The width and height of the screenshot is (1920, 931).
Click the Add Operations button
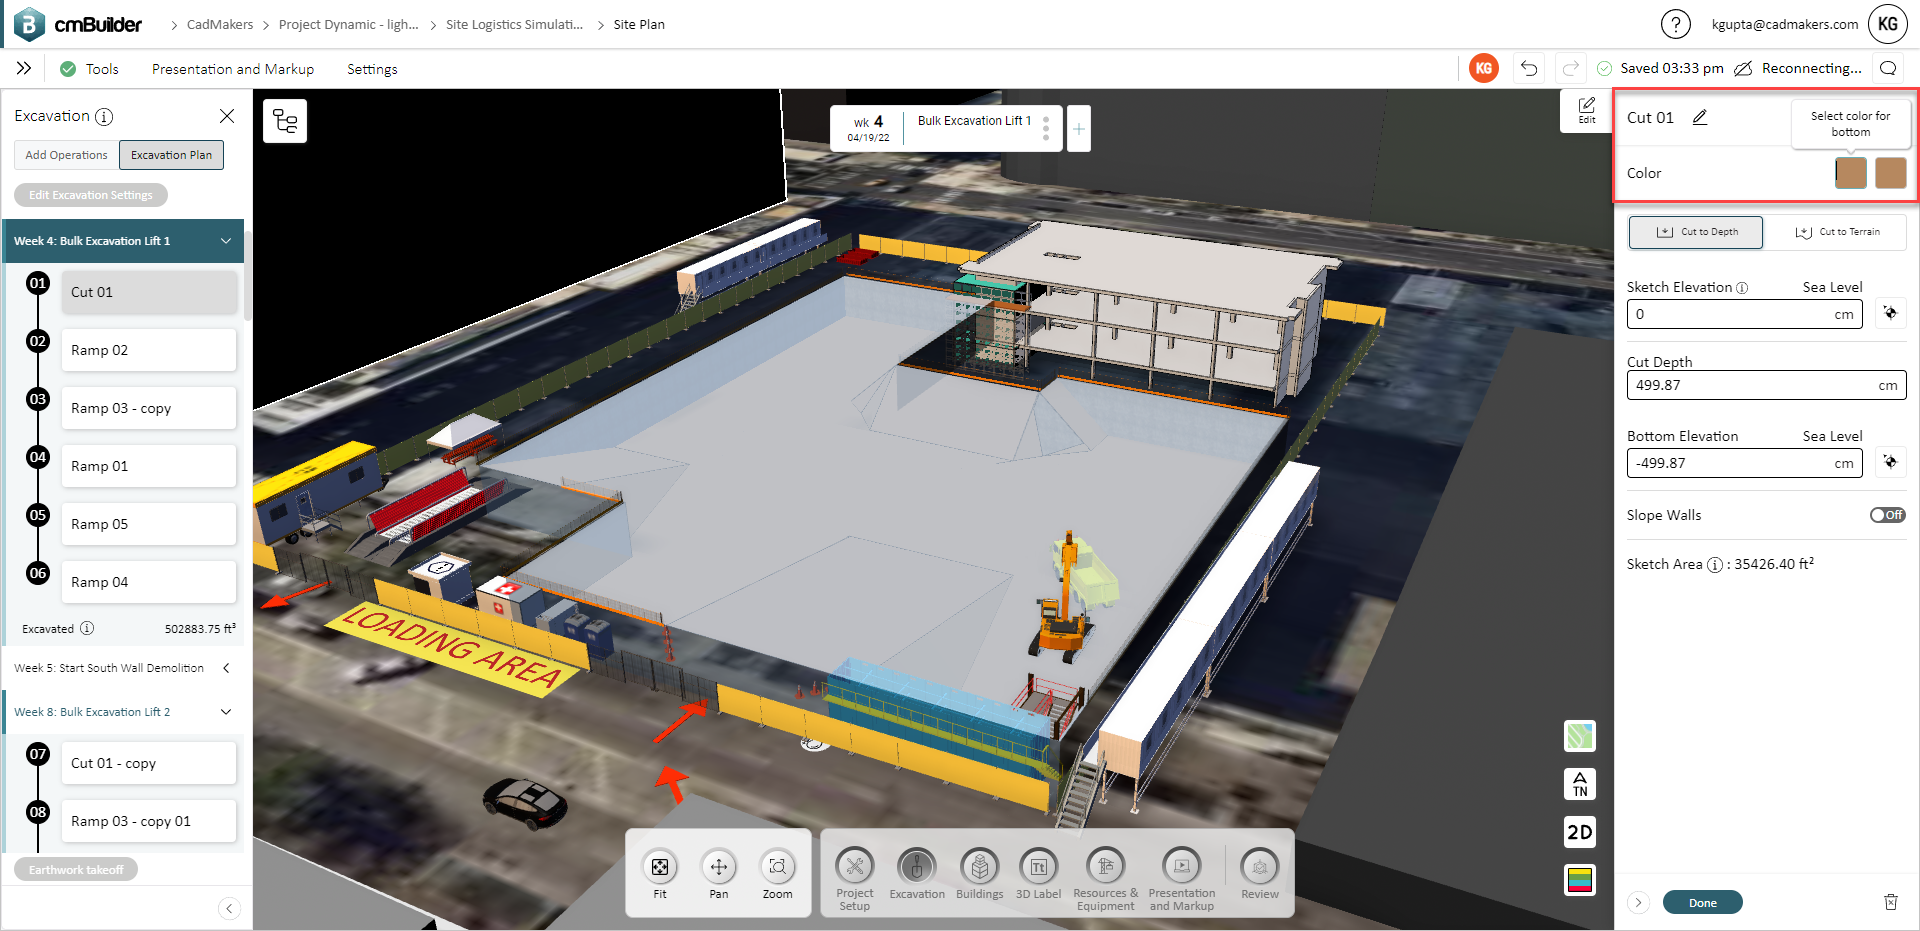click(x=65, y=154)
